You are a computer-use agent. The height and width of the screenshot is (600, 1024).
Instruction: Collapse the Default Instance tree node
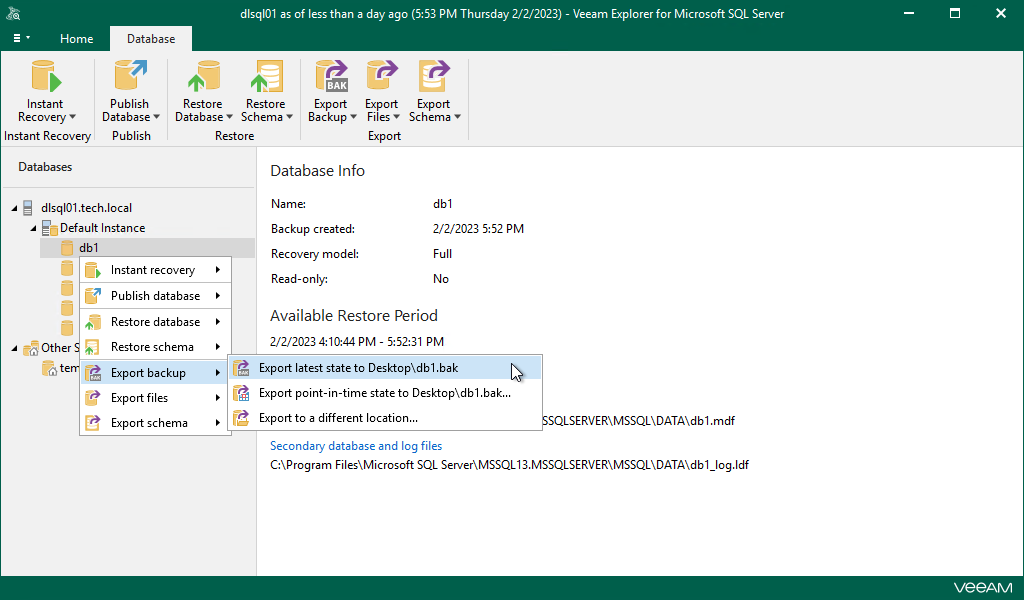[33, 229]
